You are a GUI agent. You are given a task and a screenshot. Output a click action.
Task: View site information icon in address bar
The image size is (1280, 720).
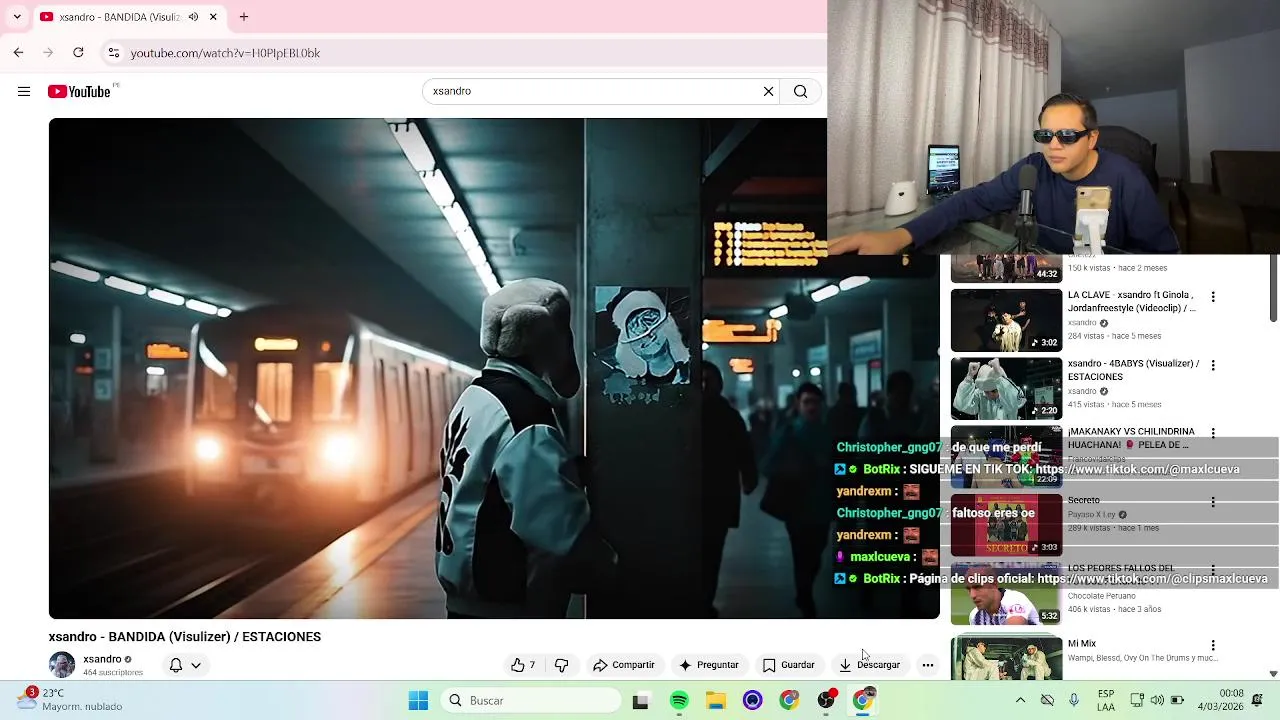114,53
